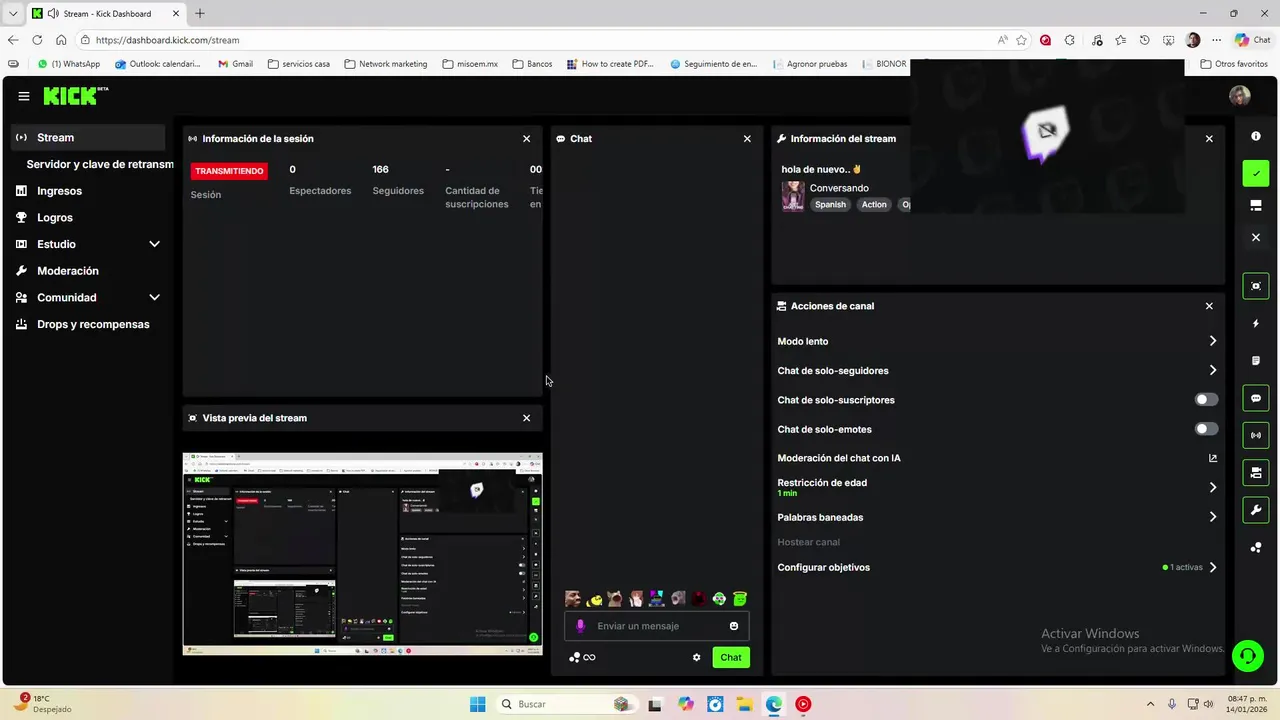Open the profile avatar top right of dashboard

1240,96
